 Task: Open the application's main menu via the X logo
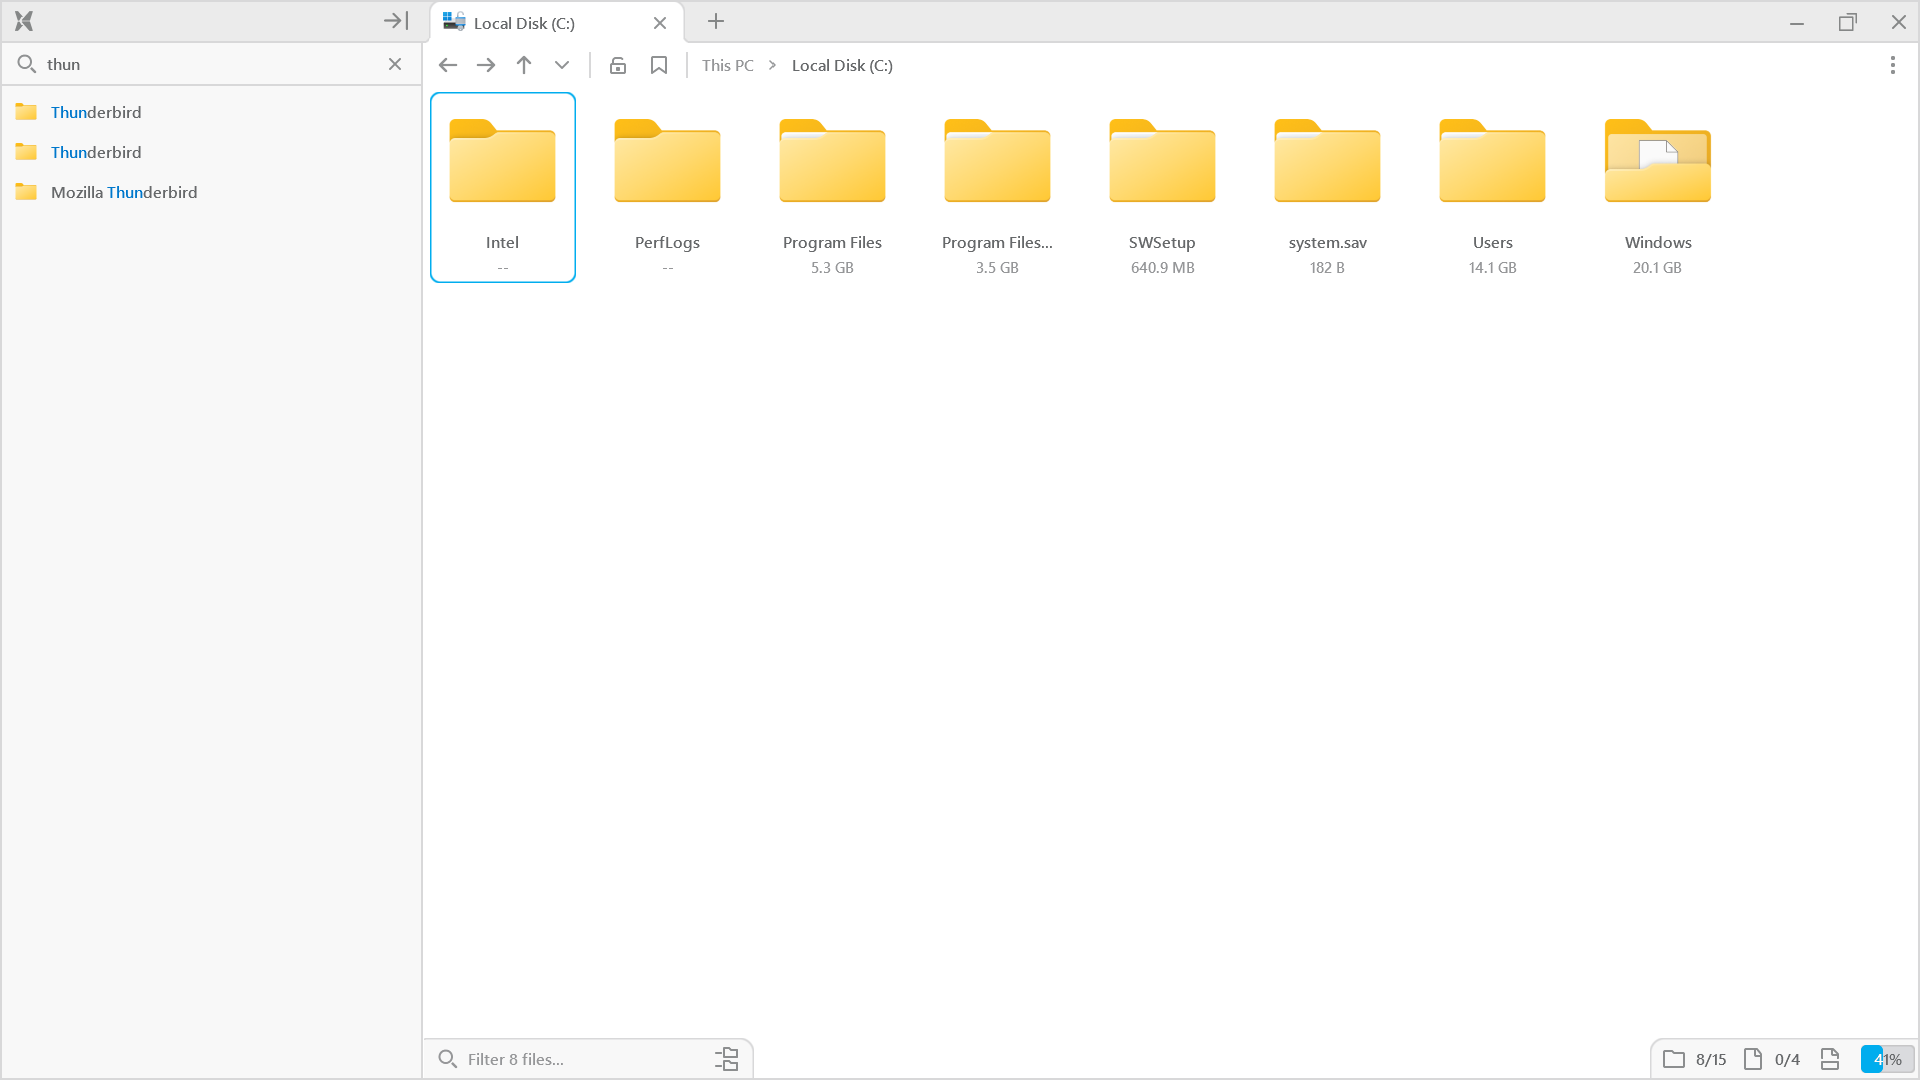(x=22, y=20)
